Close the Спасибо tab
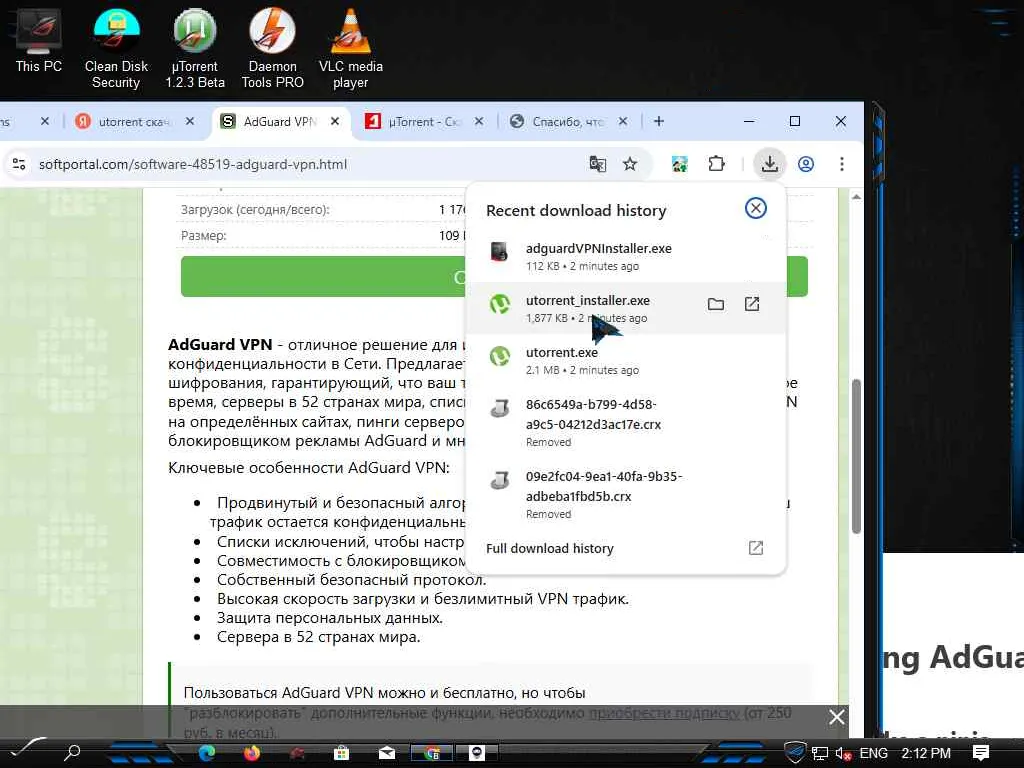 click(x=623, y=121)
